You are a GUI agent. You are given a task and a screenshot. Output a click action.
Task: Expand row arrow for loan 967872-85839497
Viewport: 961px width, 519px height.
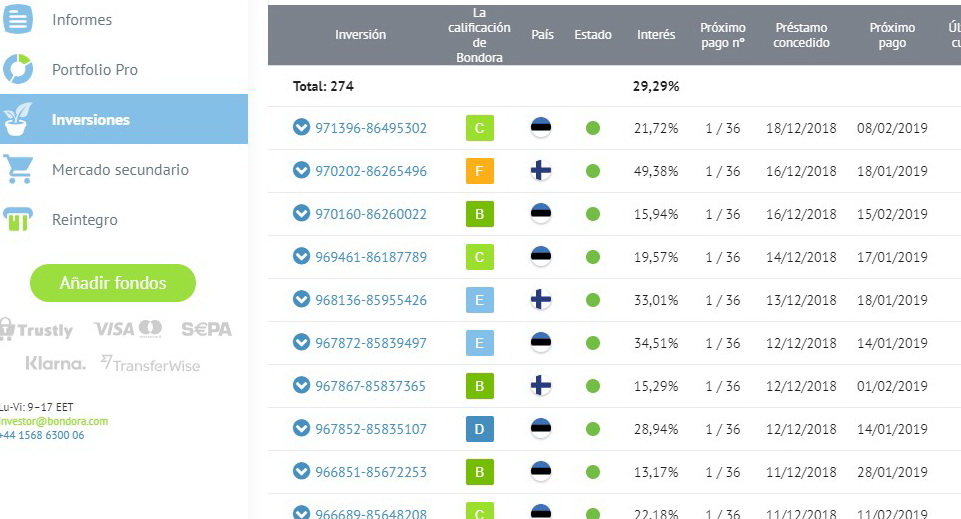pyautogui.click(x=301, y=343)
